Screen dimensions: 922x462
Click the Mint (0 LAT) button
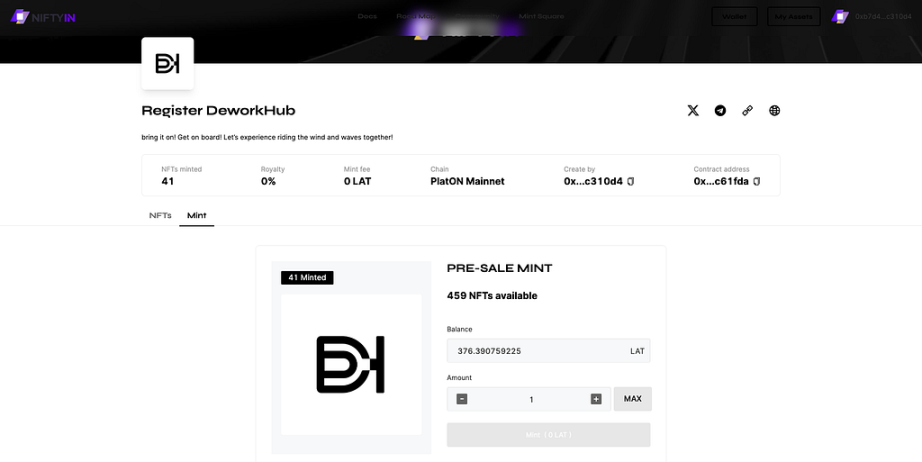coord(549,435)
